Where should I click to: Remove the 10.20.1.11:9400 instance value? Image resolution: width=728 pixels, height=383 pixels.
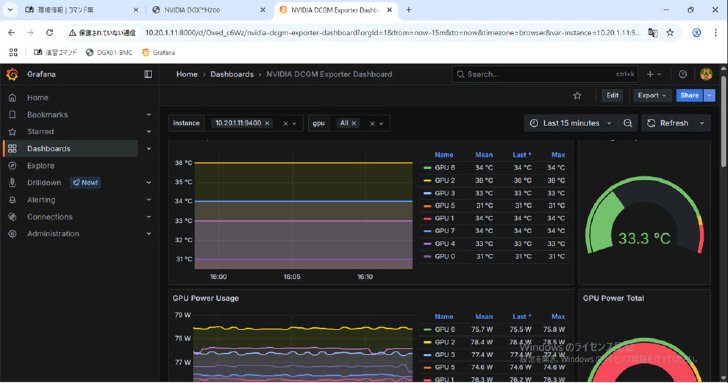click(x=267, y=123)
